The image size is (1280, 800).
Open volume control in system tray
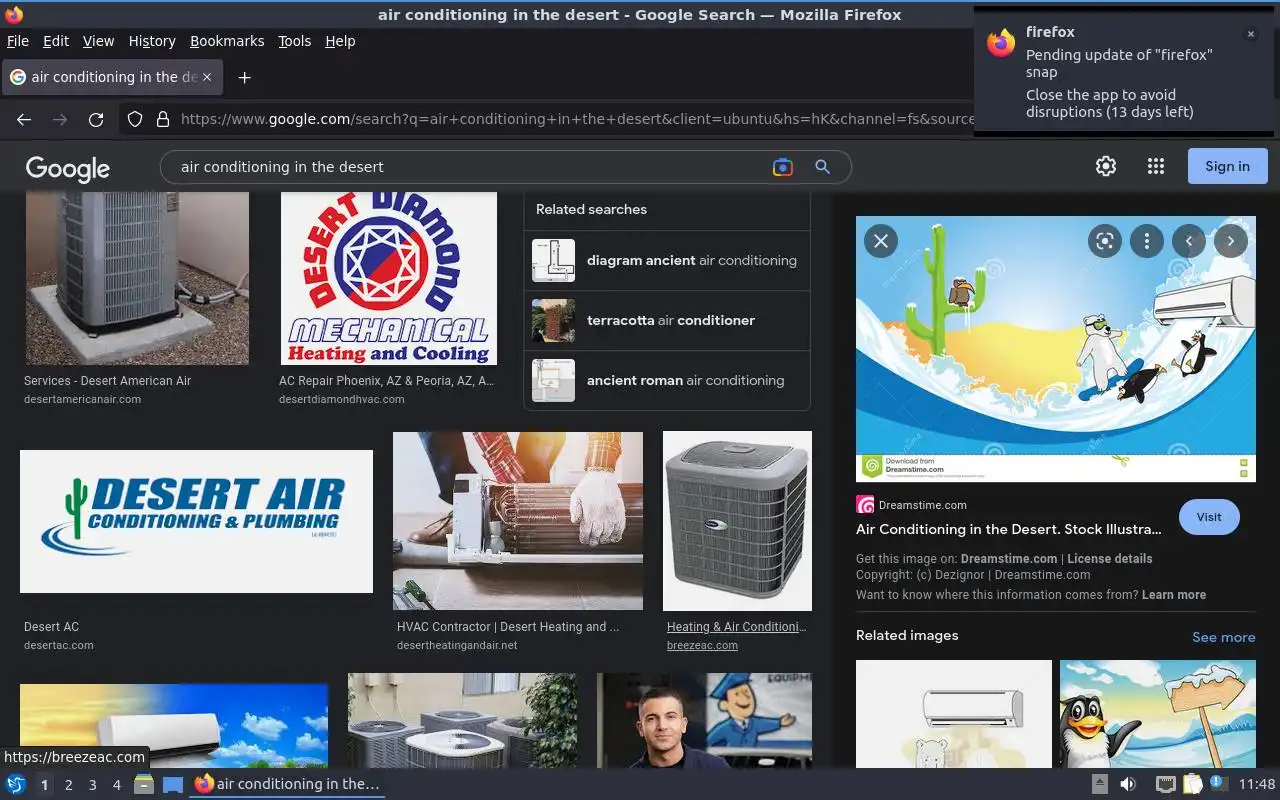pyautogui.click(x=1127, y=784)
